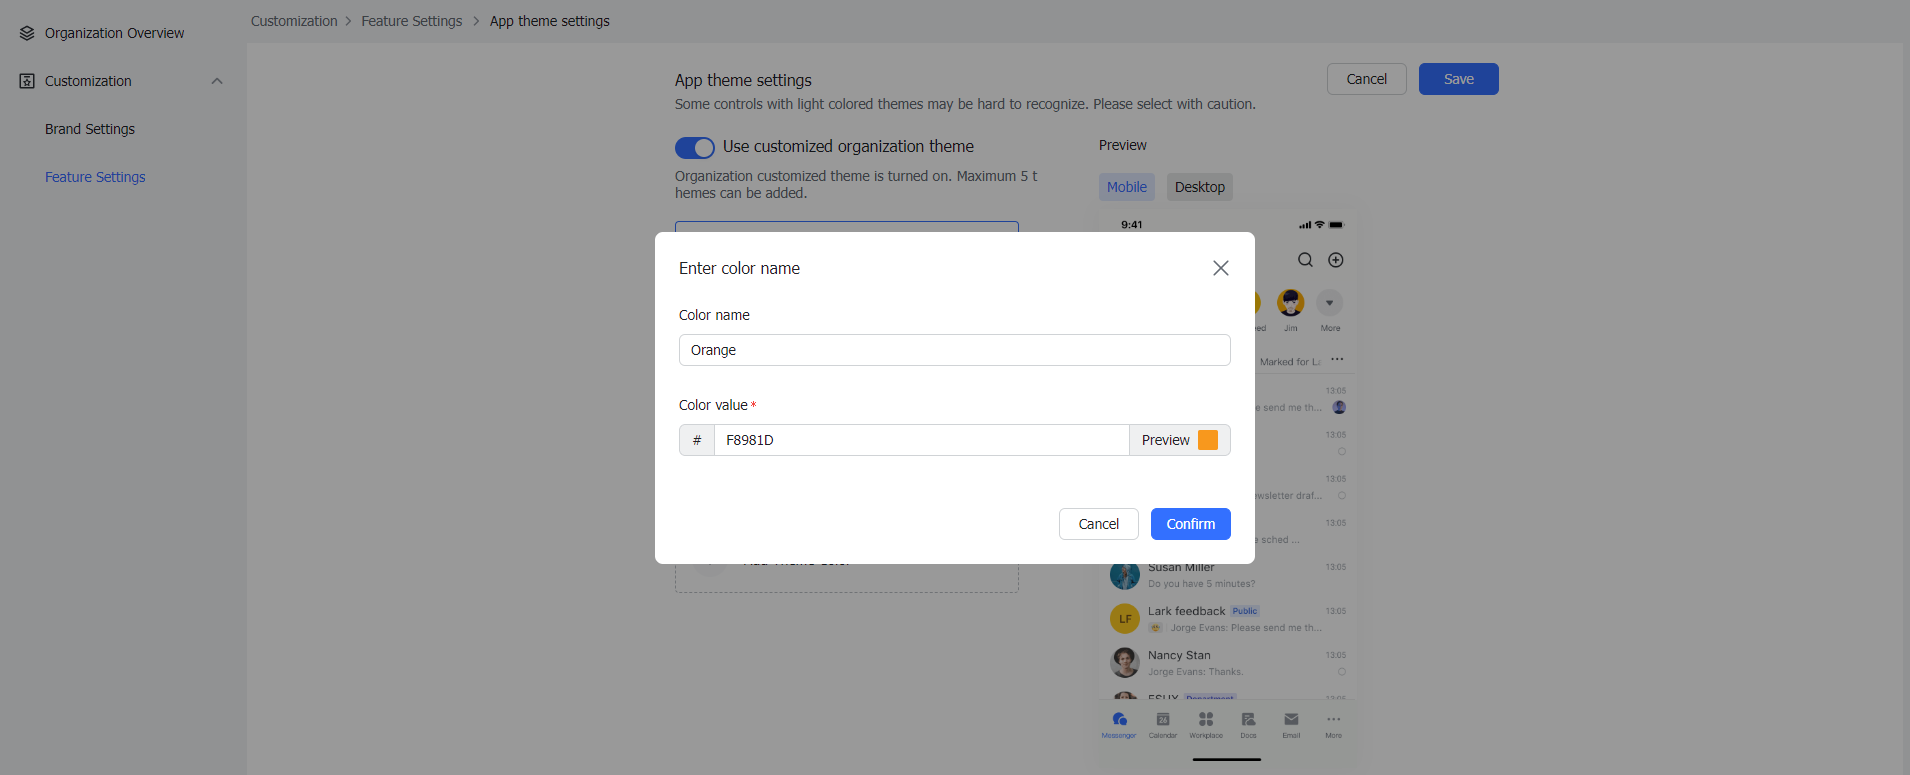Click the '9:41' time in preview
The width and height of the screenshot is (1910, 775).
coord(1132,225)
